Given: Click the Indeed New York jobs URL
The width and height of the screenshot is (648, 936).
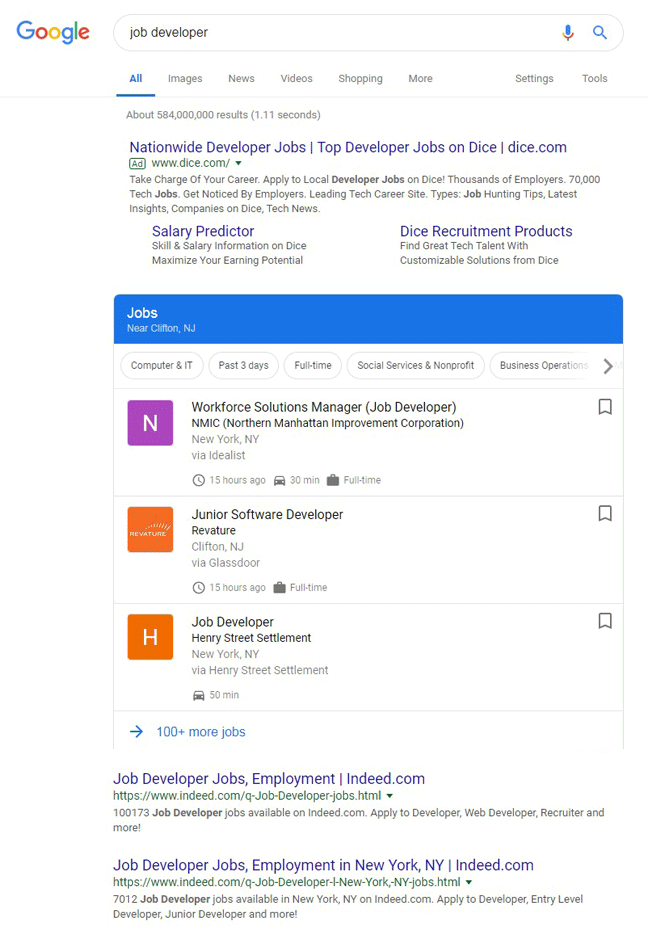Looking at the screenshot, I should coord(287,882).
